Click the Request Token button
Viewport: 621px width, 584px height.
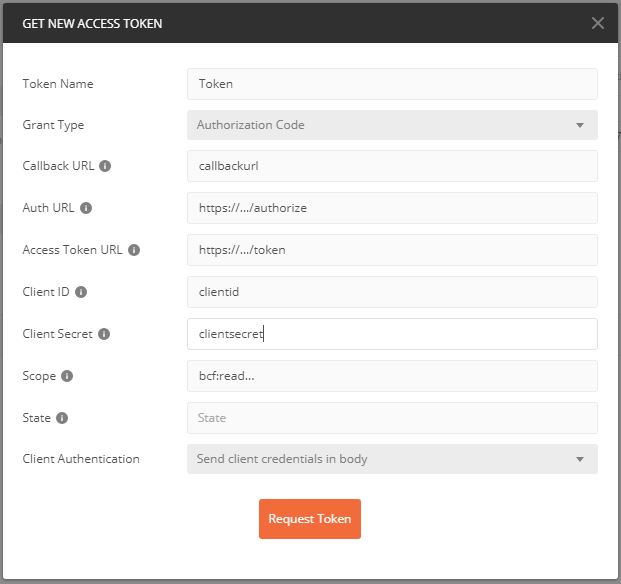pyautogui.click(x=310, y=519)
